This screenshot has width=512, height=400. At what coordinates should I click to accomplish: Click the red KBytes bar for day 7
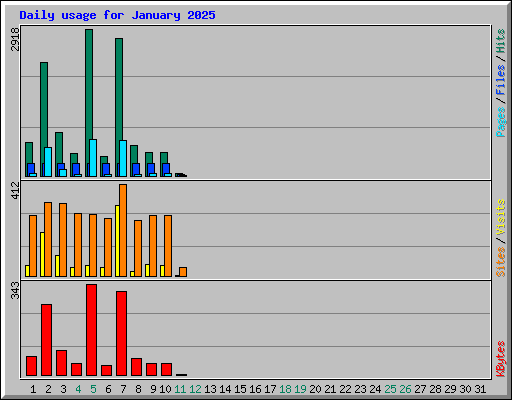click(122, 333)
